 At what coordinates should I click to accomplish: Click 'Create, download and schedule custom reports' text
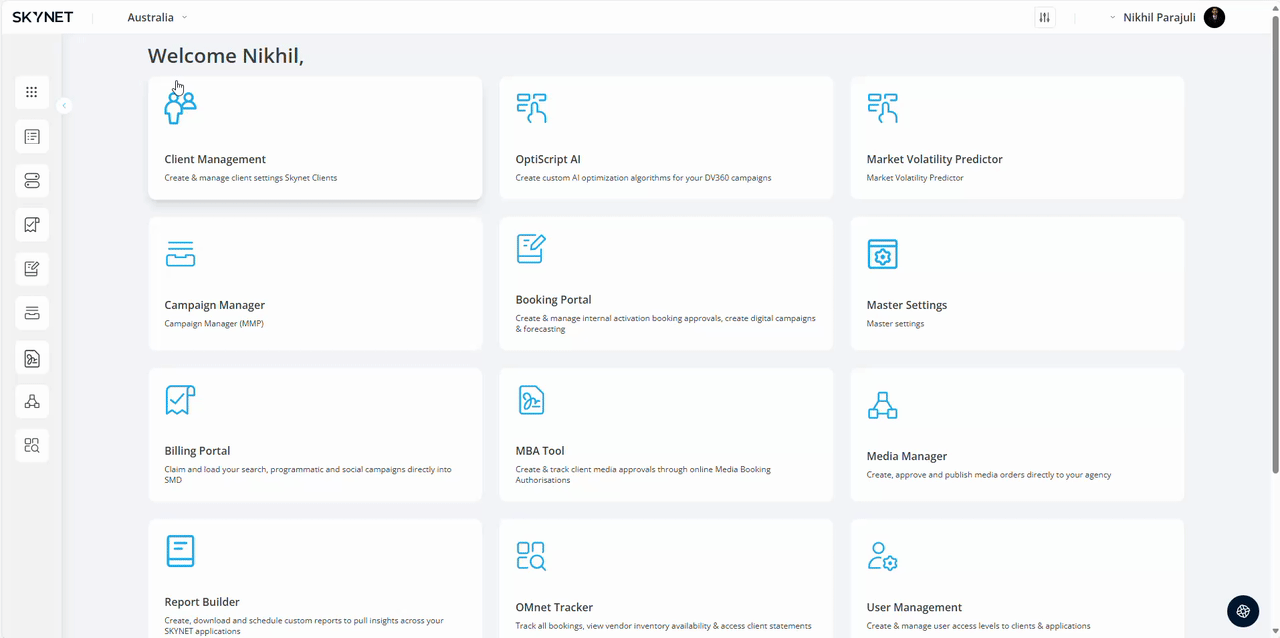[304, 625]
